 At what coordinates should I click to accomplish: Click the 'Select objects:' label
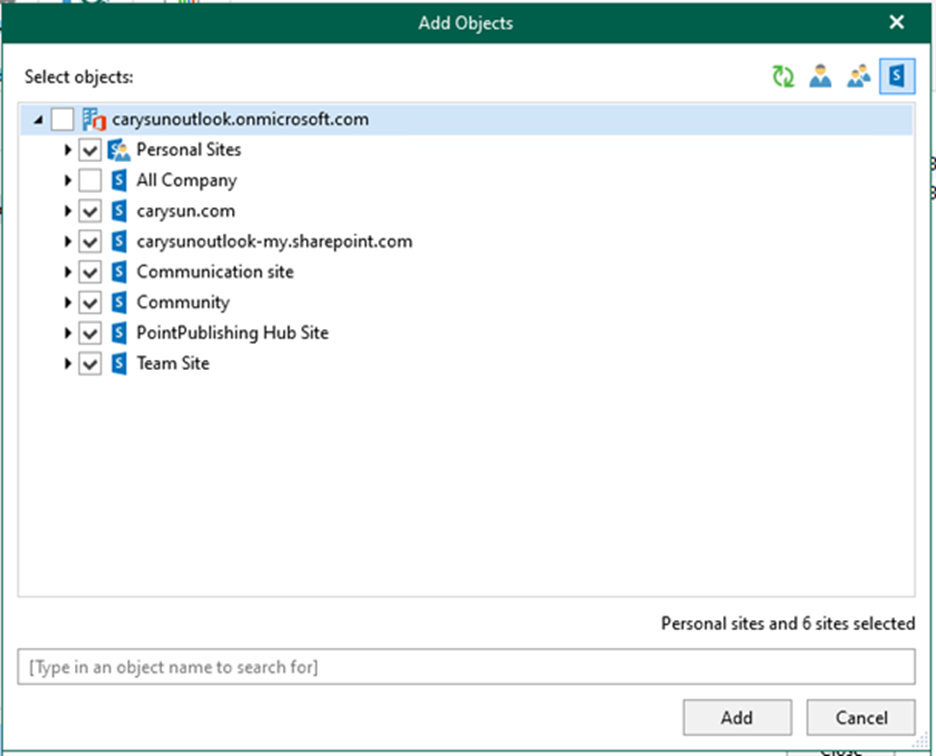pyautogui.click(x=79, y=77)
